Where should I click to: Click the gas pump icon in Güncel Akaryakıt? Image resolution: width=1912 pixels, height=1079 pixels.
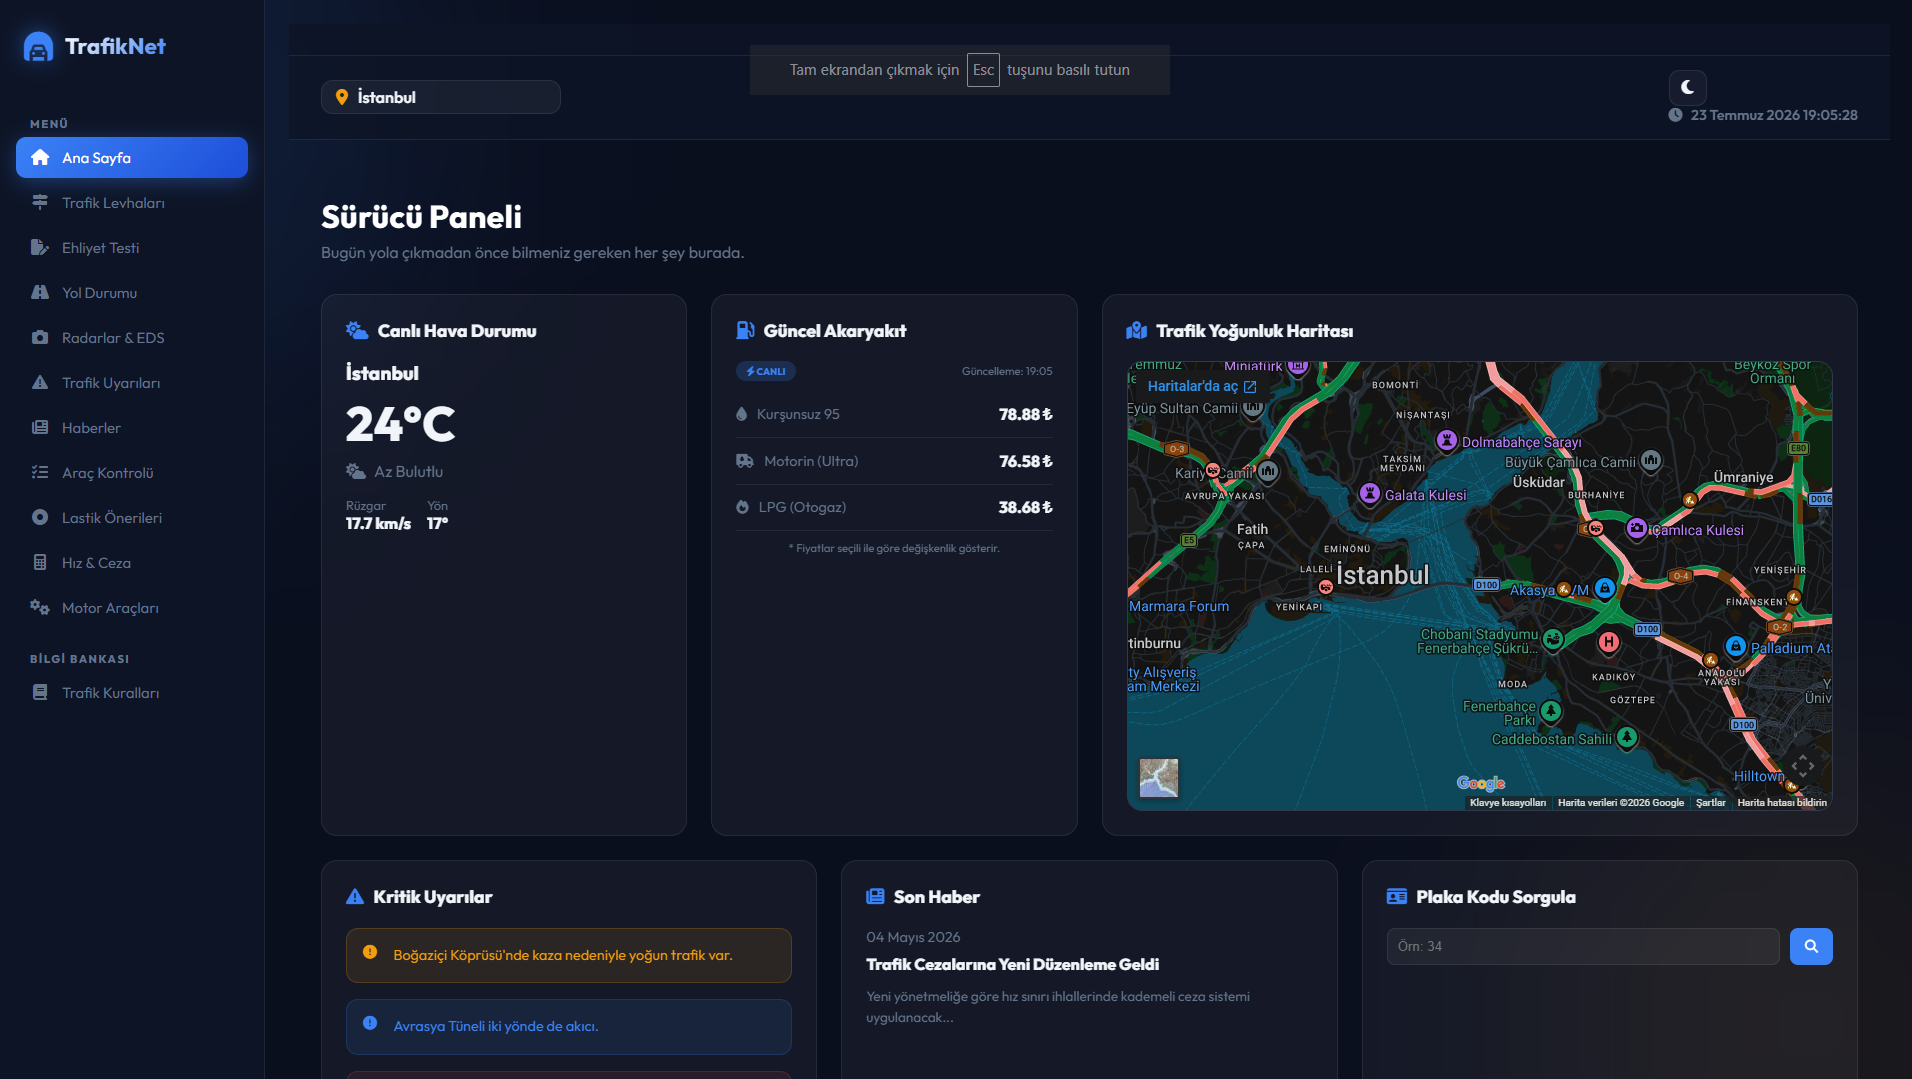click(745, 331)
